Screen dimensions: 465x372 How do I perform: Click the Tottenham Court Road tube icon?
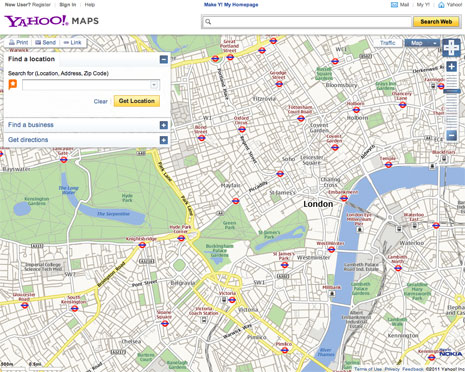click(x=301, y=118)
